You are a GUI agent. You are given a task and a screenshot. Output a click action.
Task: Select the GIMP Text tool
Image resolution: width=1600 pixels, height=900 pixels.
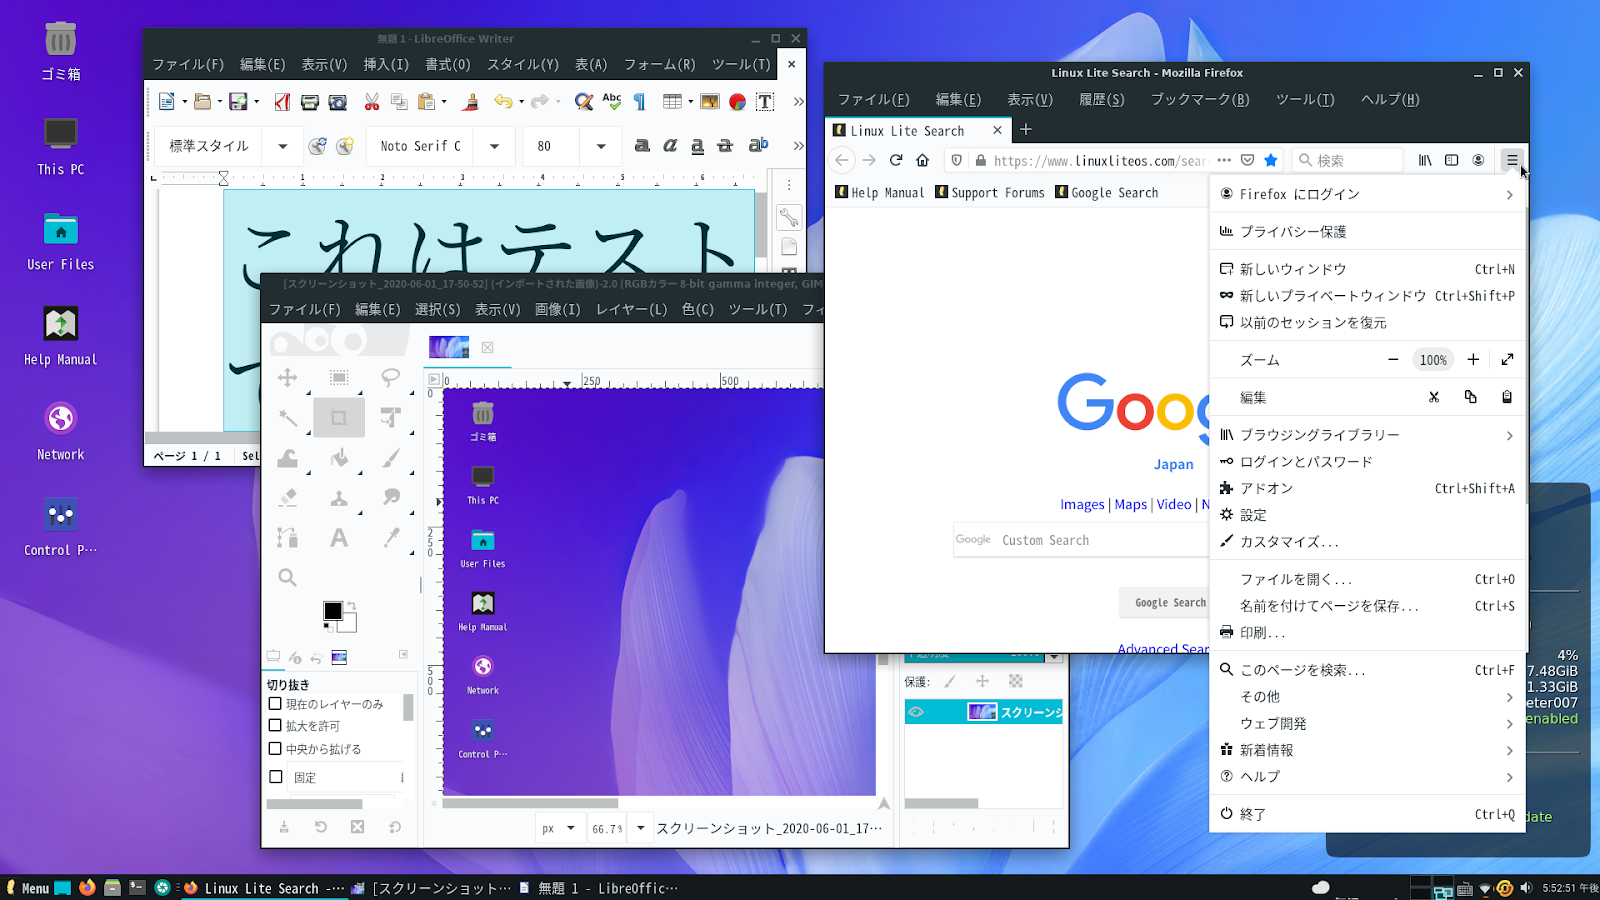[339, 538]
